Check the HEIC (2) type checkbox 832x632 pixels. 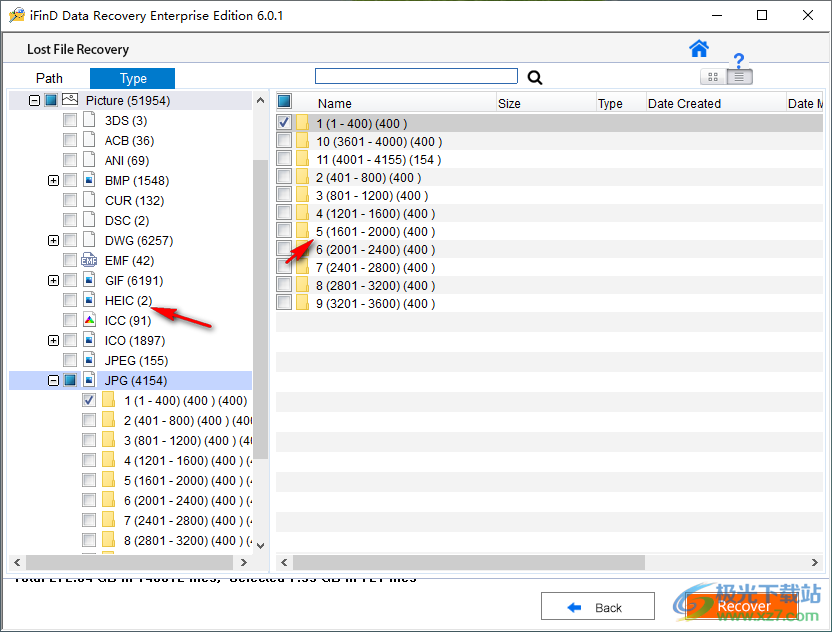70,300
